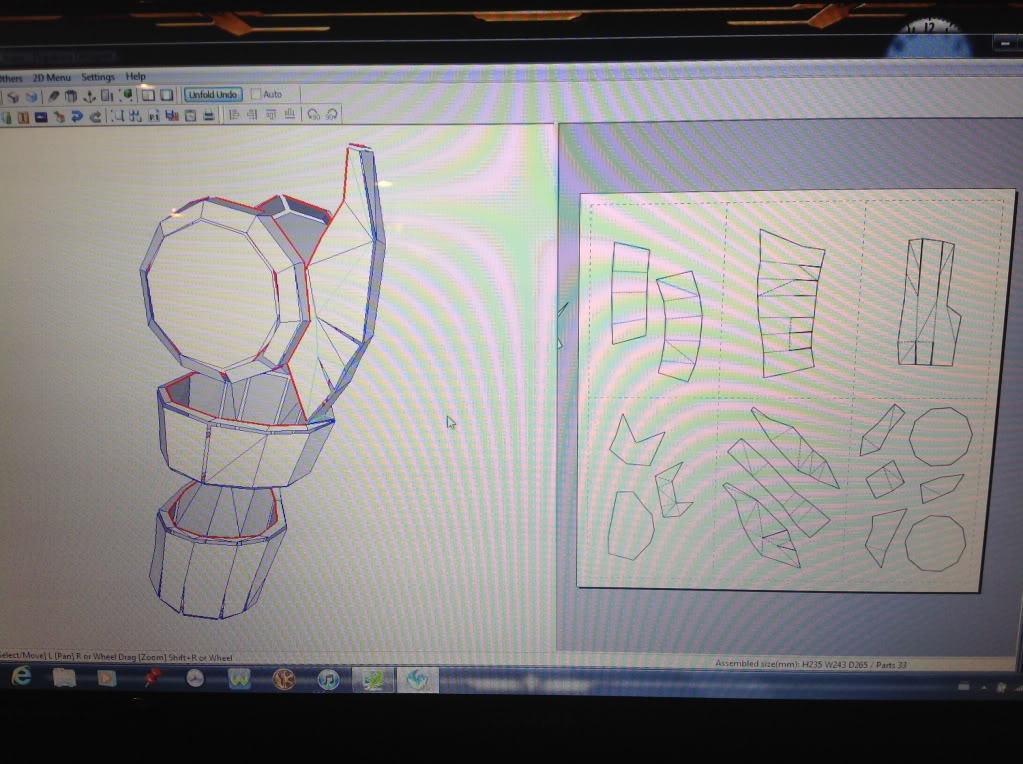Screen dimensions: 1023x764
Task: Click the clock taskbar icon
Action: point(194,679)
